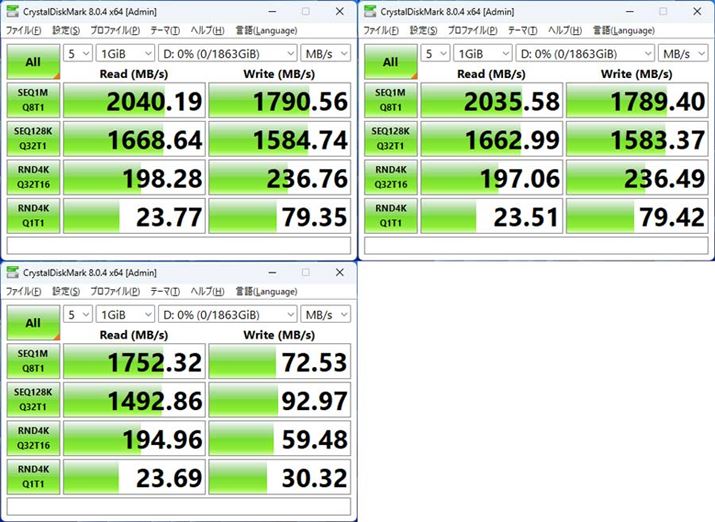Image resolution: width=715 pixels, height=522 pixels.
Task: Open 1GiB size dropdown in top-right window
Action: (x=483, y=54)
